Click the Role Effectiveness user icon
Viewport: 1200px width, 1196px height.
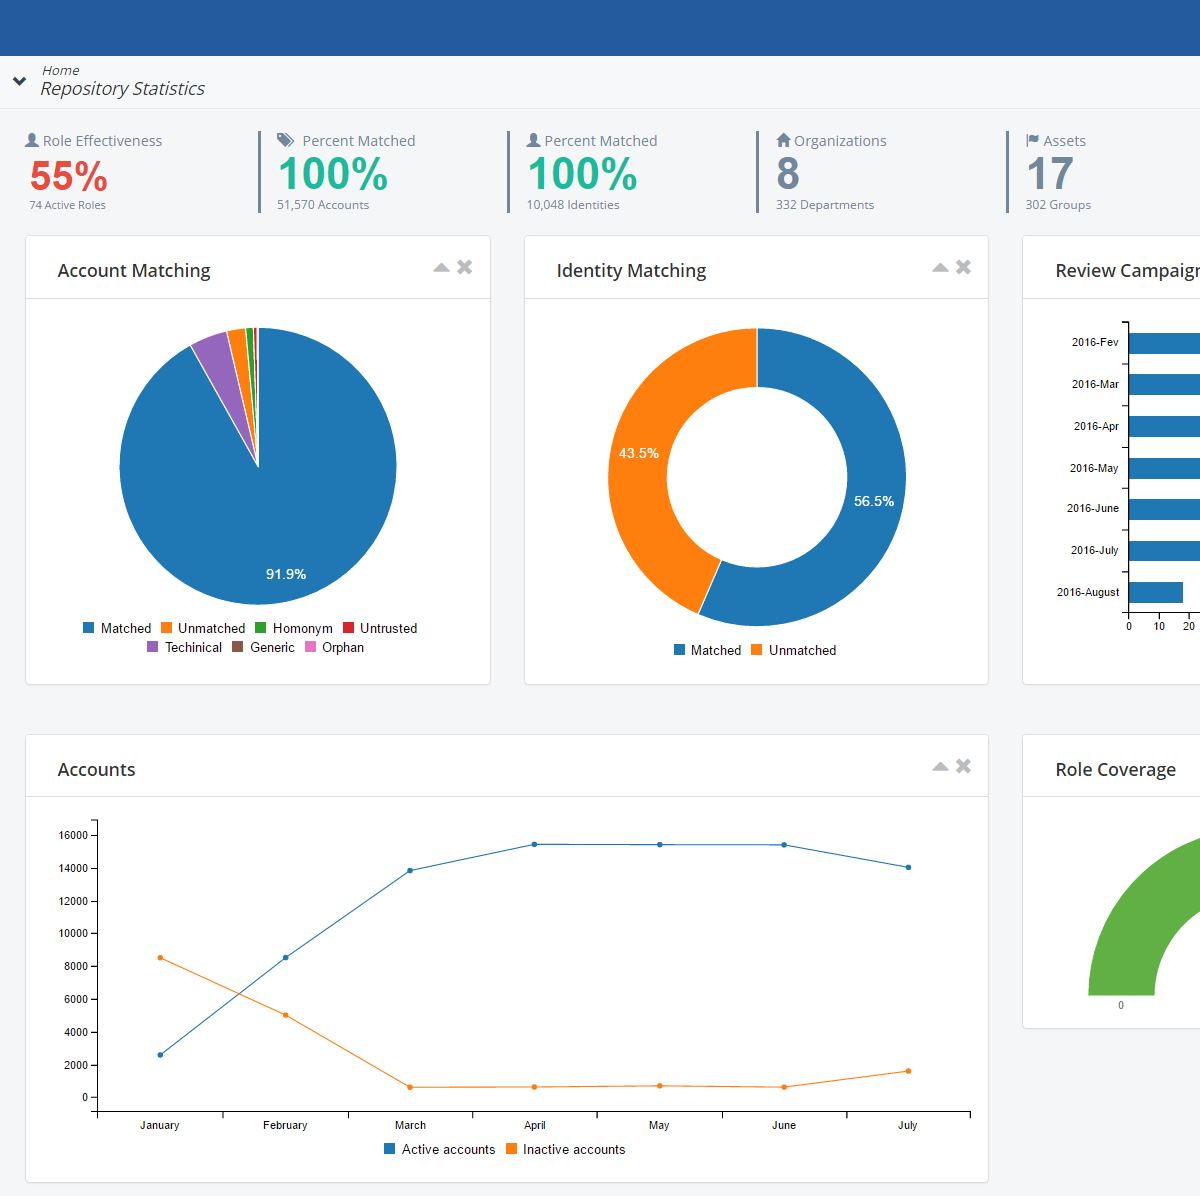(32, 140)
